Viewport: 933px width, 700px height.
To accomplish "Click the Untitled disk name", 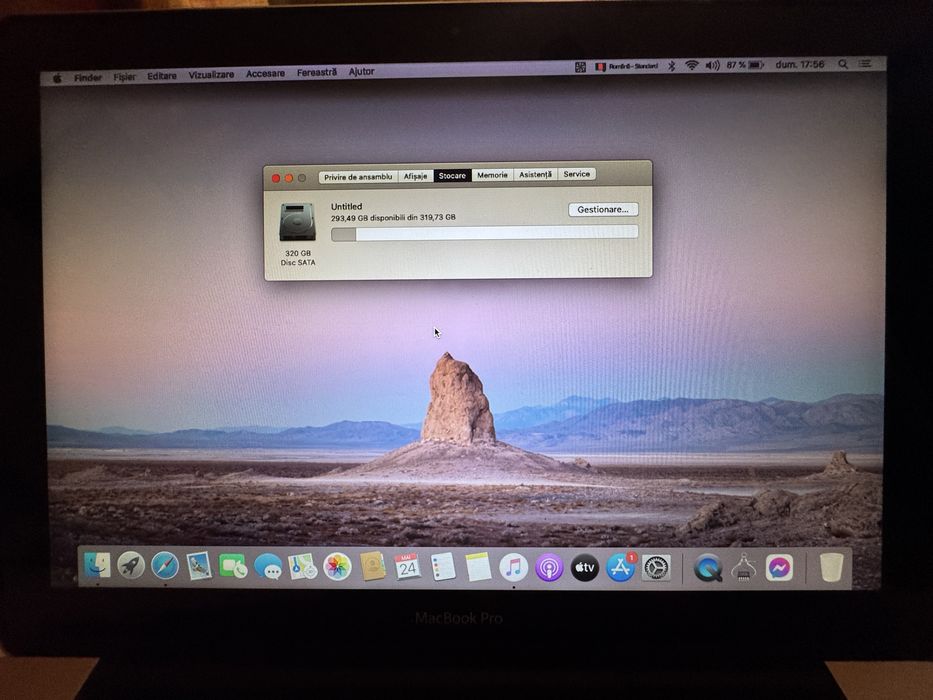I will point(346,207).
